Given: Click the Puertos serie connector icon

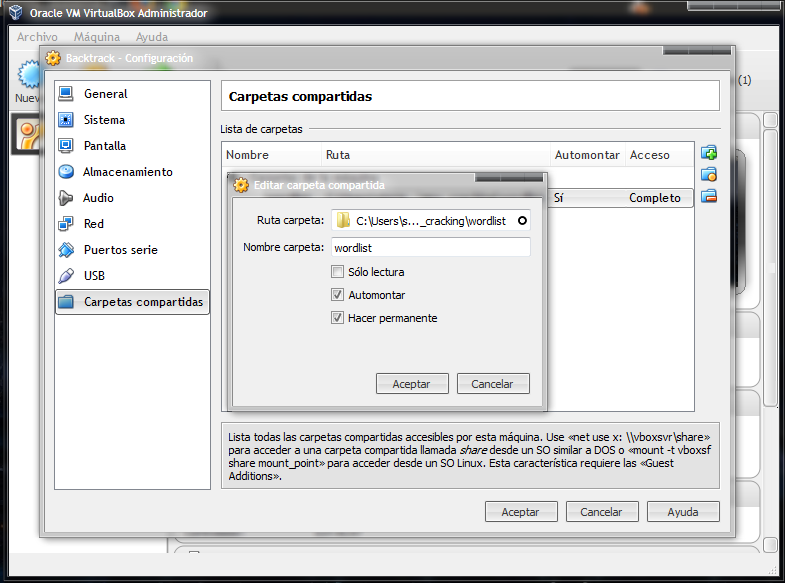Looking at the screenshot, I should [x=66, y=250].
